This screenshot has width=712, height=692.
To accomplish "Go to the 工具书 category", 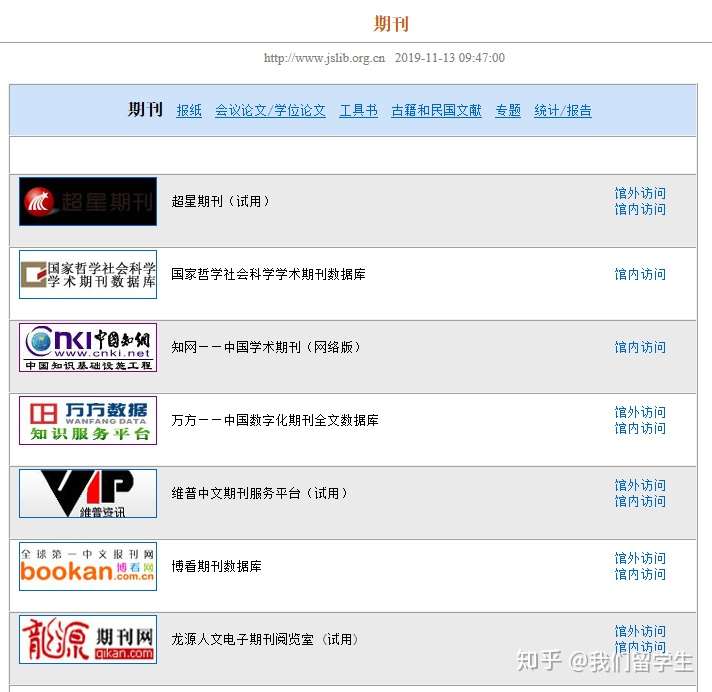I will [x=358, y=110].
